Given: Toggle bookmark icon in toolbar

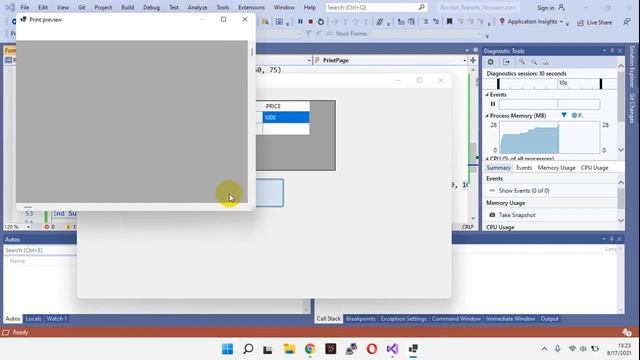Looking at the screenshot, I should tap(449, 22).
